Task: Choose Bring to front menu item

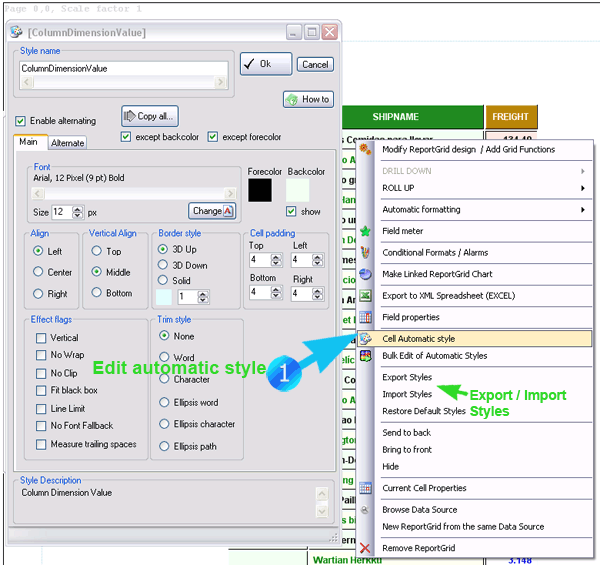Action: coord(407,449)
